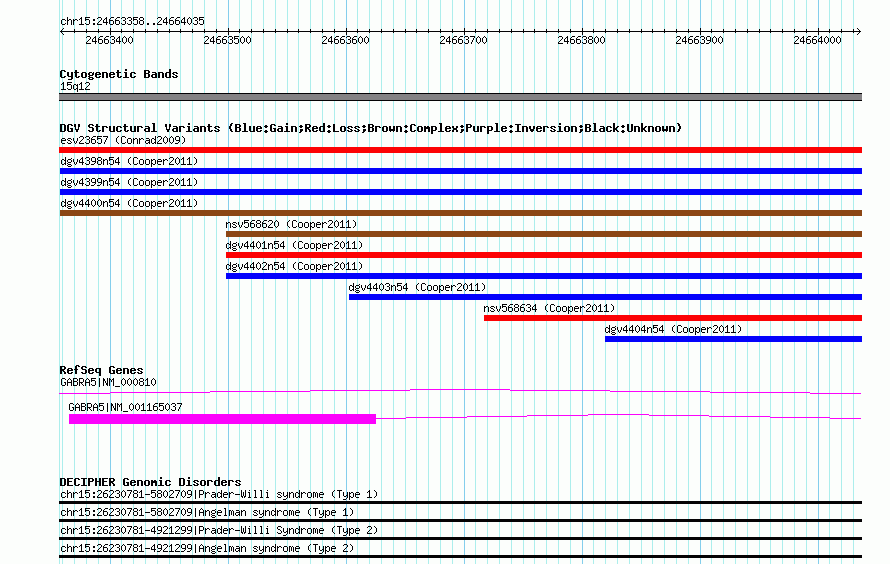Click the red nsv568634 loss bar
The image size is (890, 564).
673,318
